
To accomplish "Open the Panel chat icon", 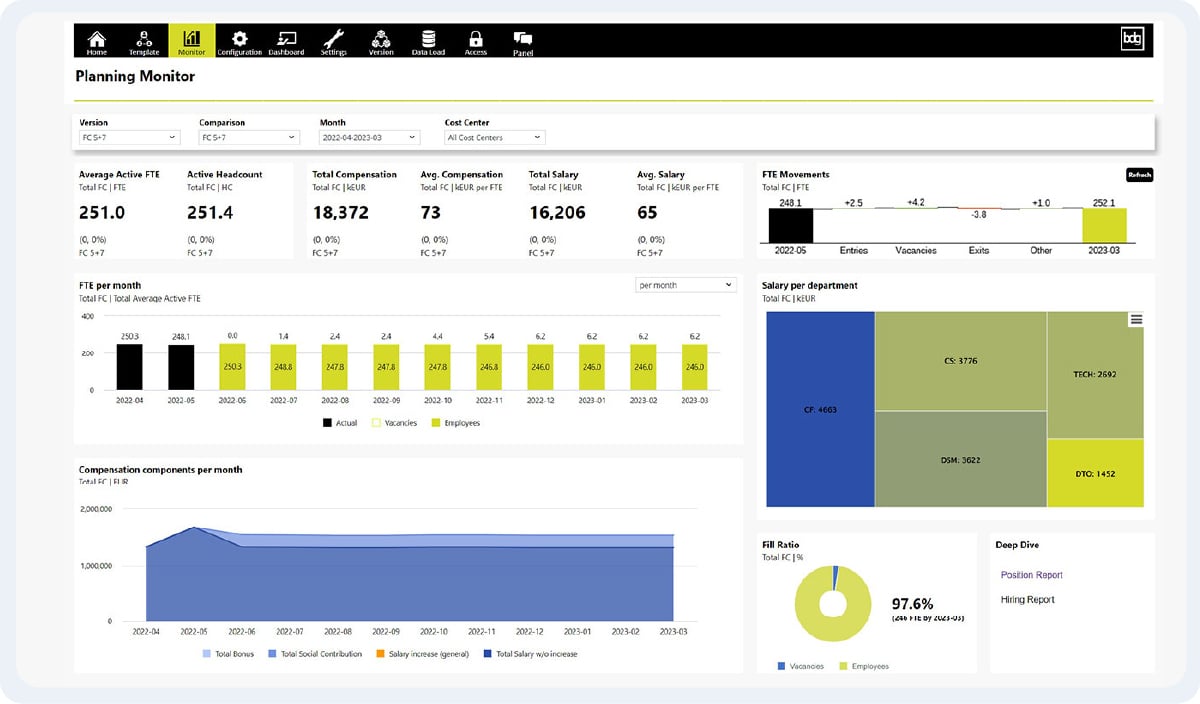I will coord(523,42).
